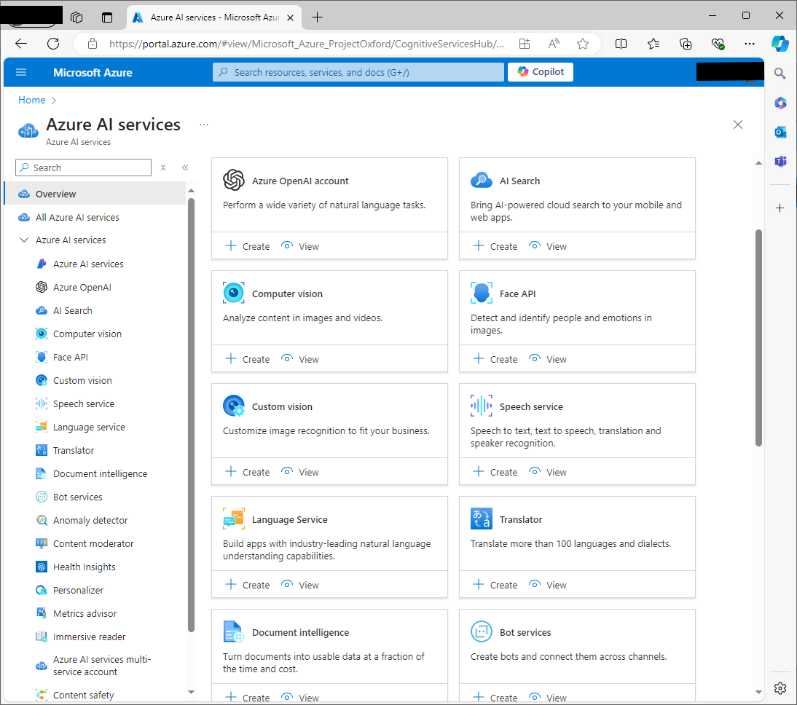Image resolution: width=797 pixels, height=705 pixels.
Task: Open the Home breadcrumb link
Action: click(32, 100)
